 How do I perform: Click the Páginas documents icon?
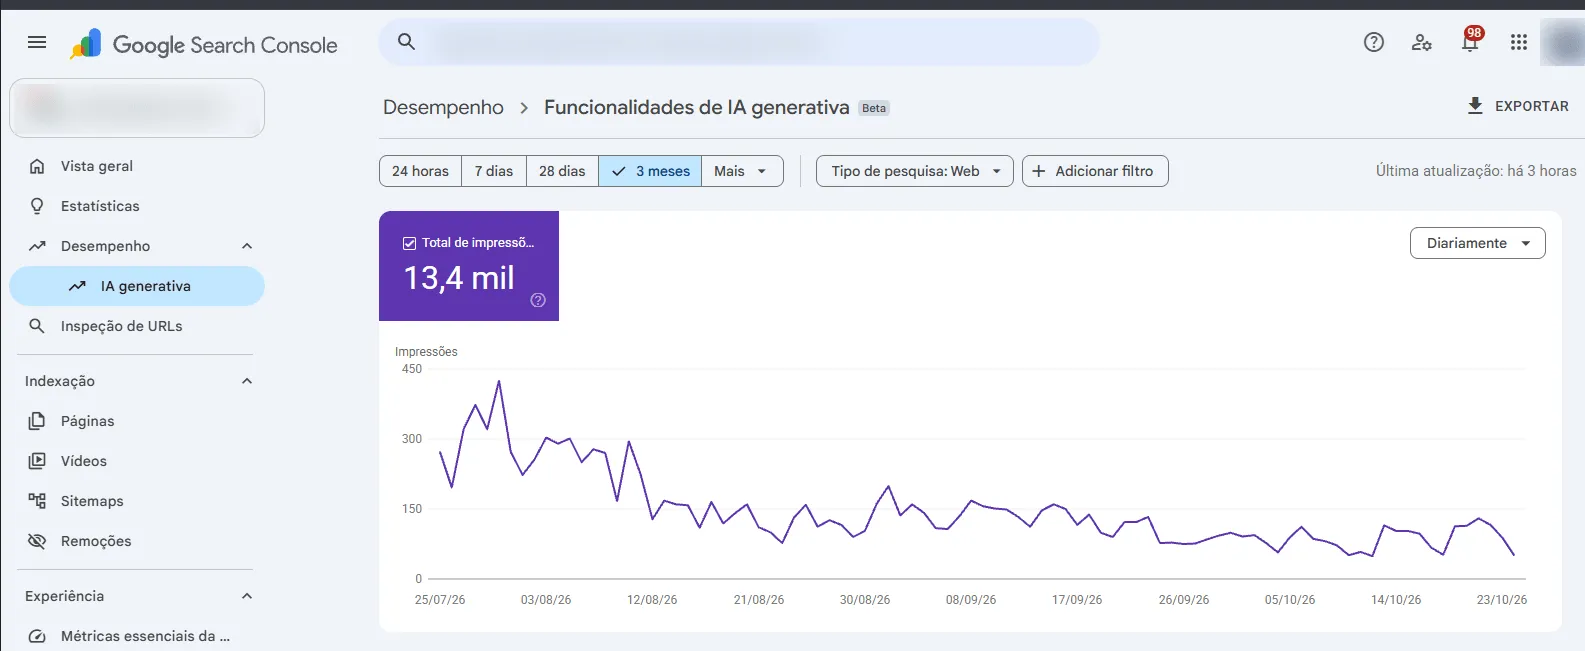click(x=37, y=421)
